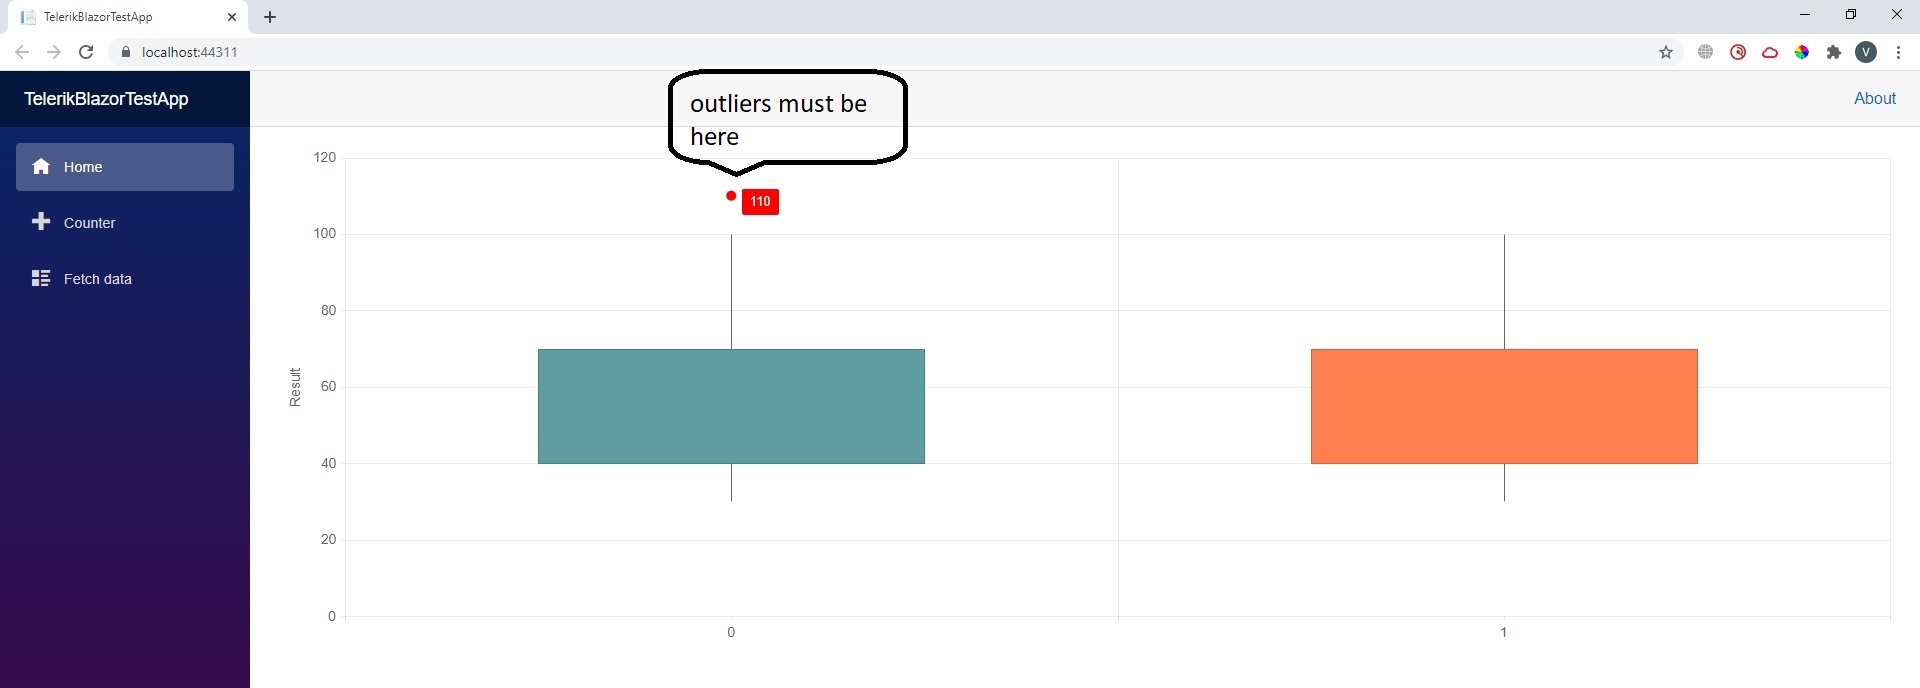Image resolution: width=1920 pixels, height=688 pixels.
Task: Click the Counter plus icon
Action: [x=41, y=222]
